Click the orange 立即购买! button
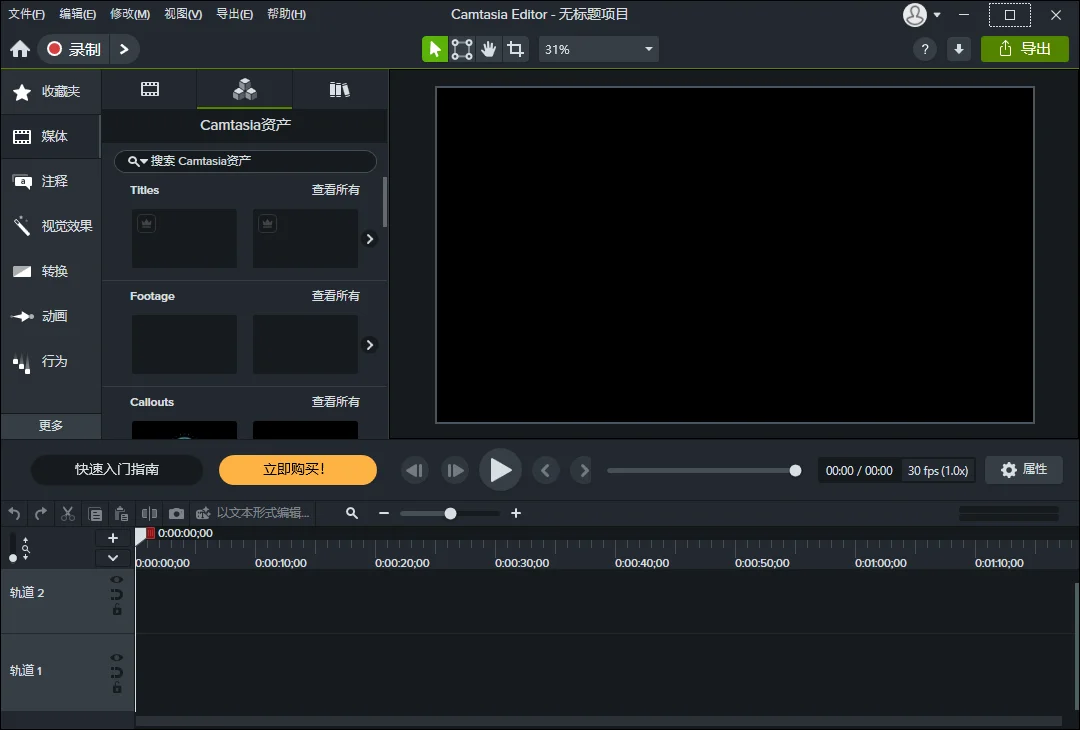The height and width of the screenshot is (730, 1080). pos(298,470)
